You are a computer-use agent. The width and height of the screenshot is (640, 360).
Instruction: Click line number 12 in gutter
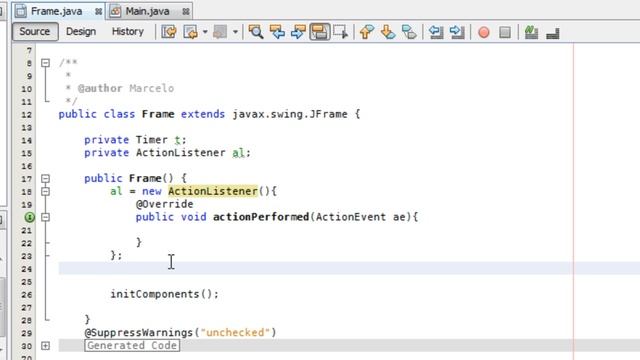pos(27,115)
